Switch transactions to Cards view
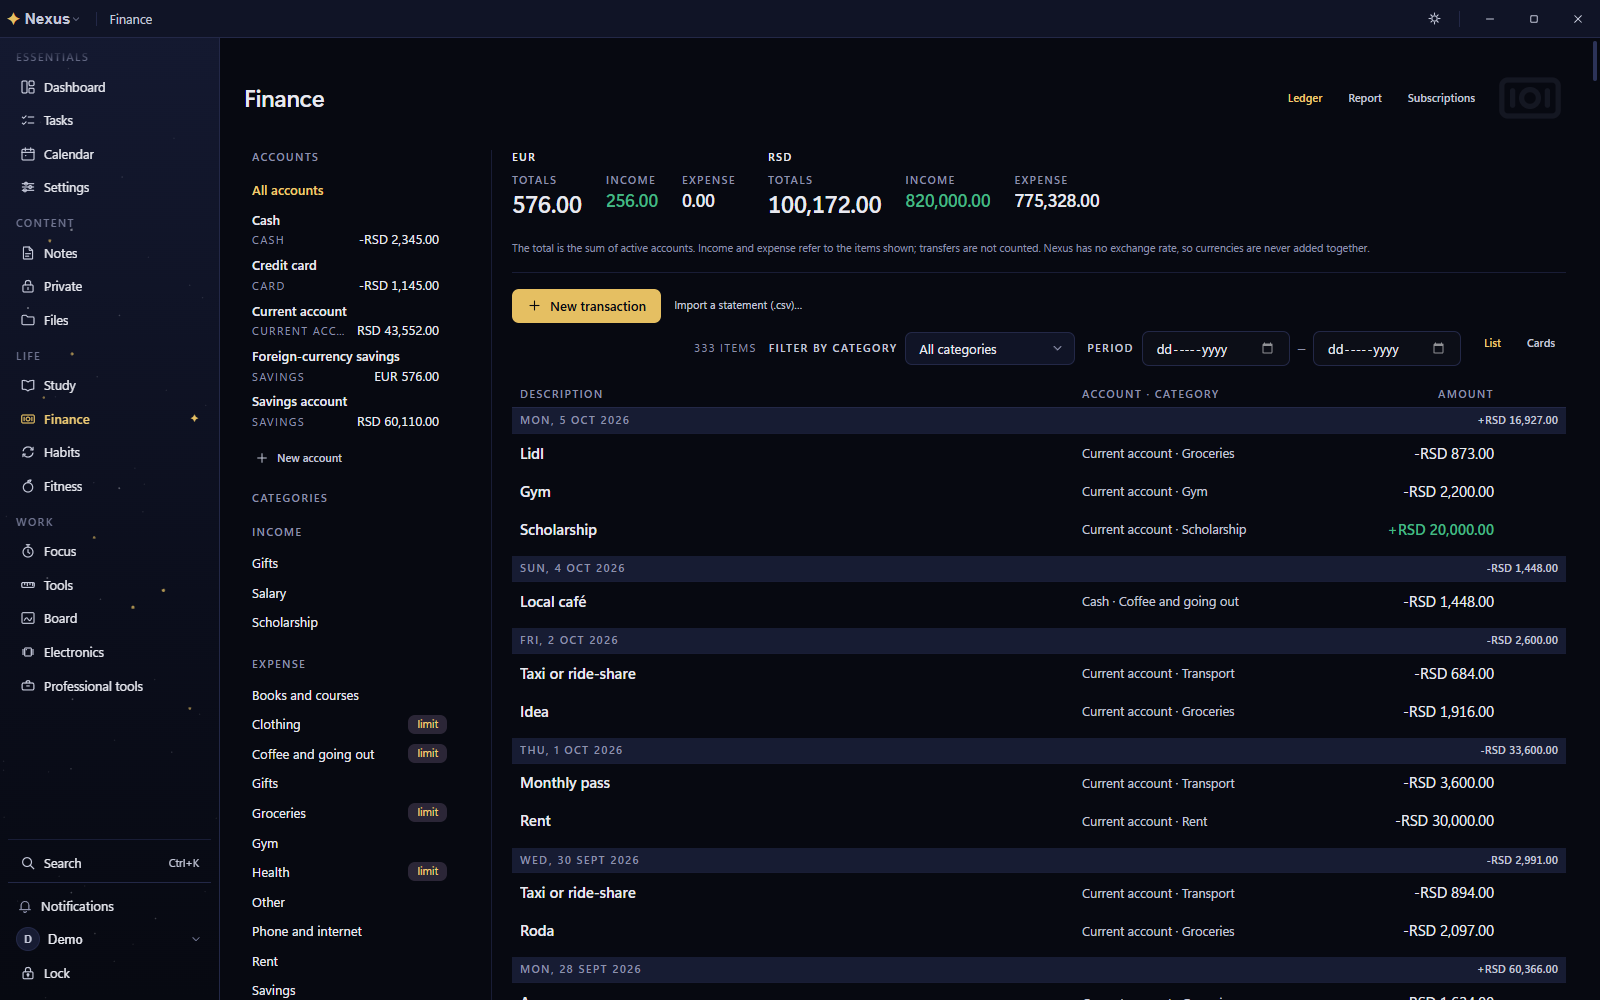1600x1000 pixels. click(x=1540, y=343)
